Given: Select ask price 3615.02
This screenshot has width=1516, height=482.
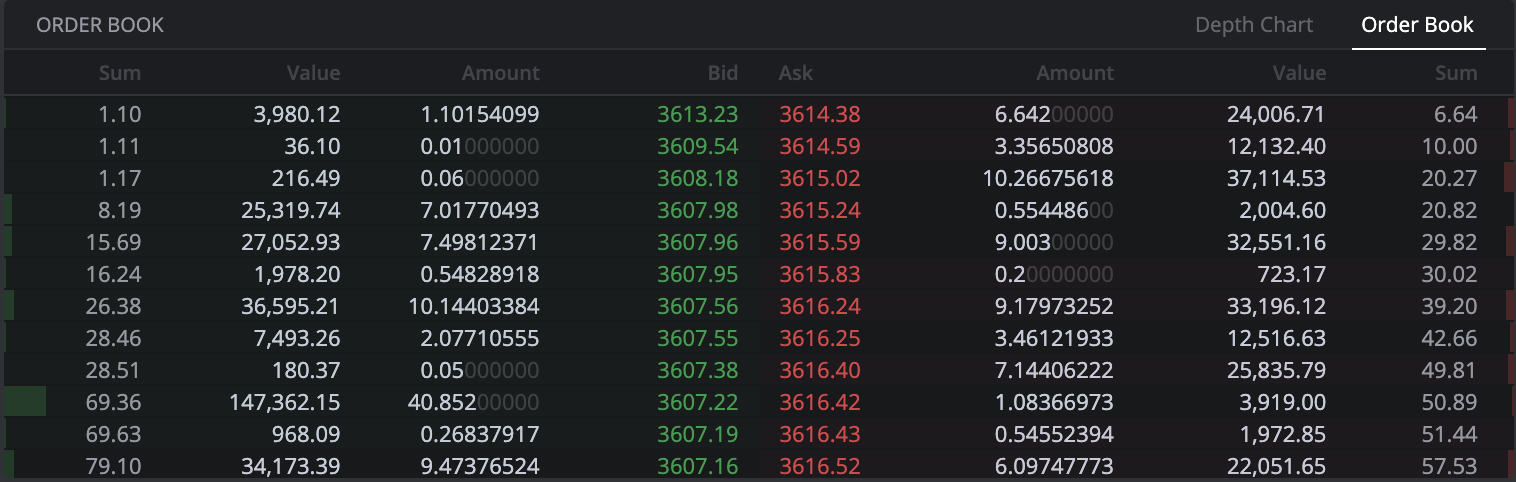Looking at the screenshot, I should pyautogui.click(x=819, y=178).
